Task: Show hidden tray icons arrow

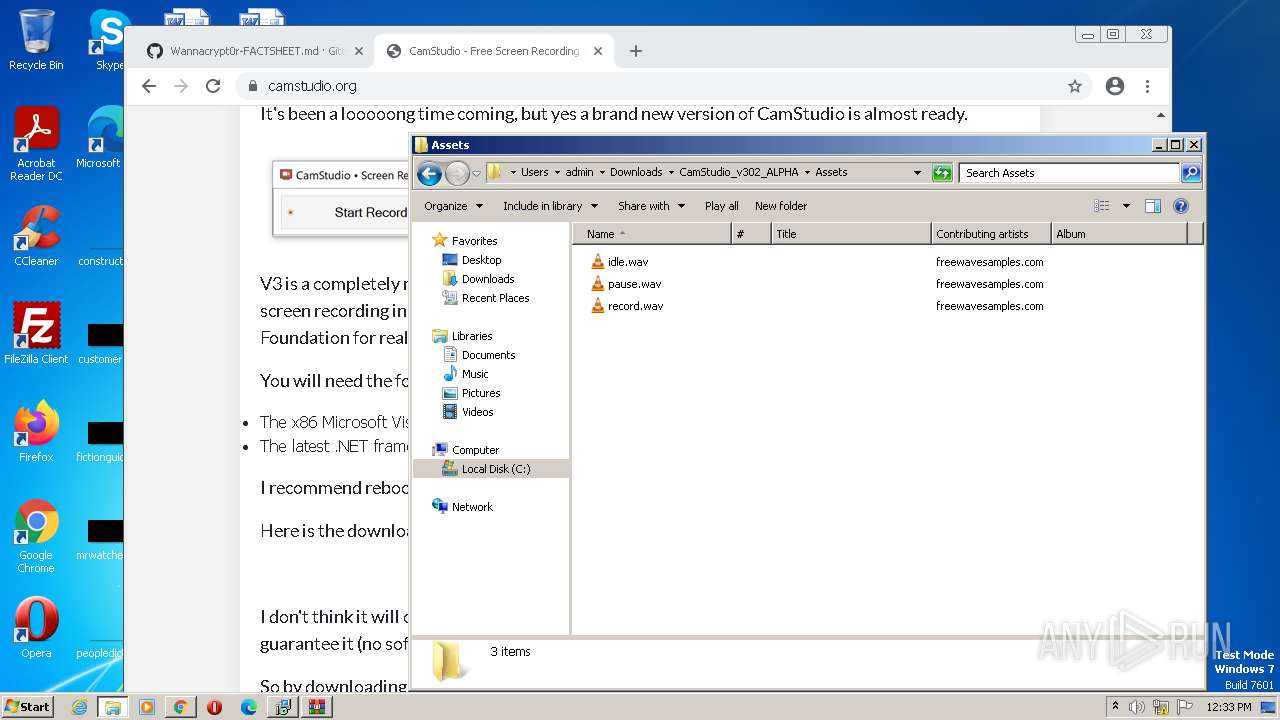Action: point(1116,707)
